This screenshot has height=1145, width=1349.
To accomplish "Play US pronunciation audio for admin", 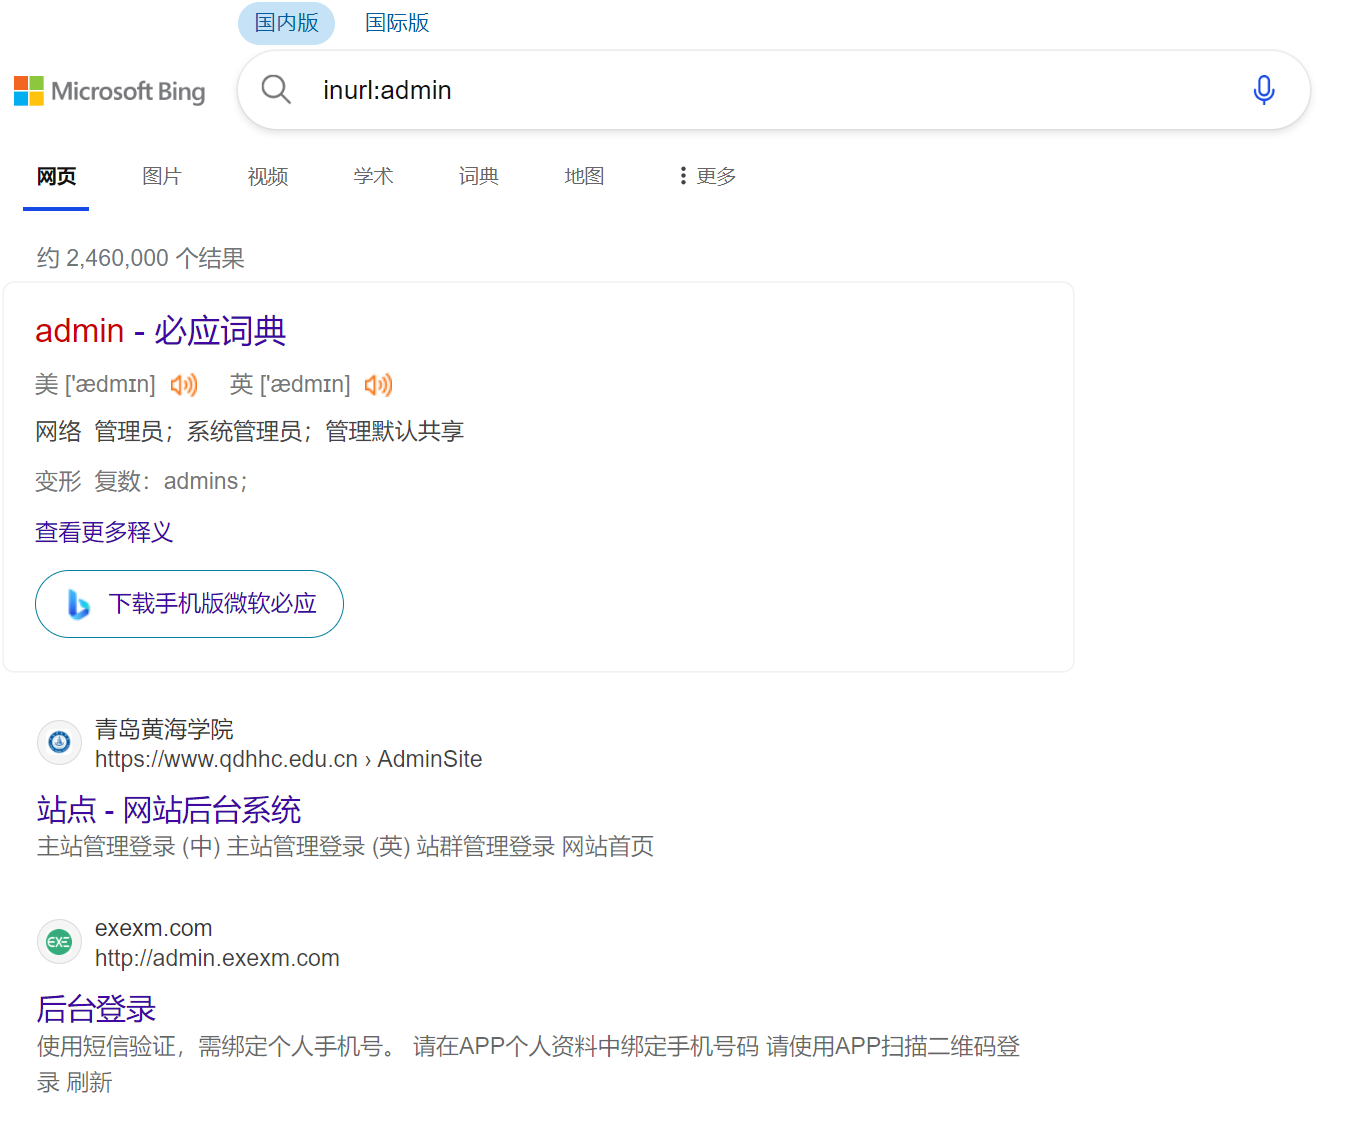I will coord(184,385).
